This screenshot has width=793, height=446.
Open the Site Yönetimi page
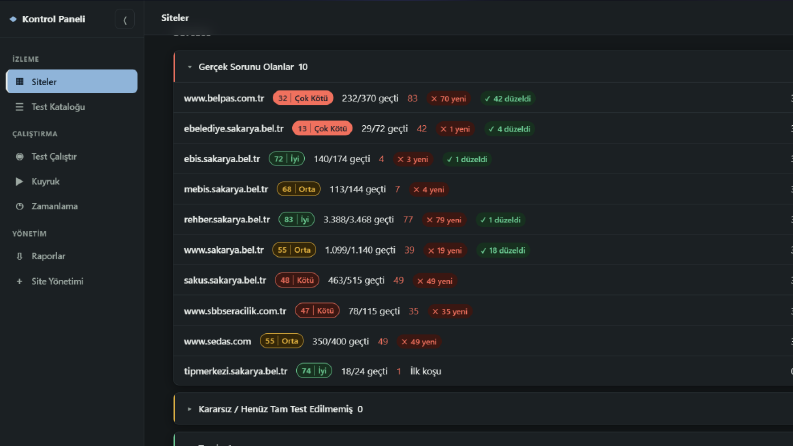[x=72, y=281]
